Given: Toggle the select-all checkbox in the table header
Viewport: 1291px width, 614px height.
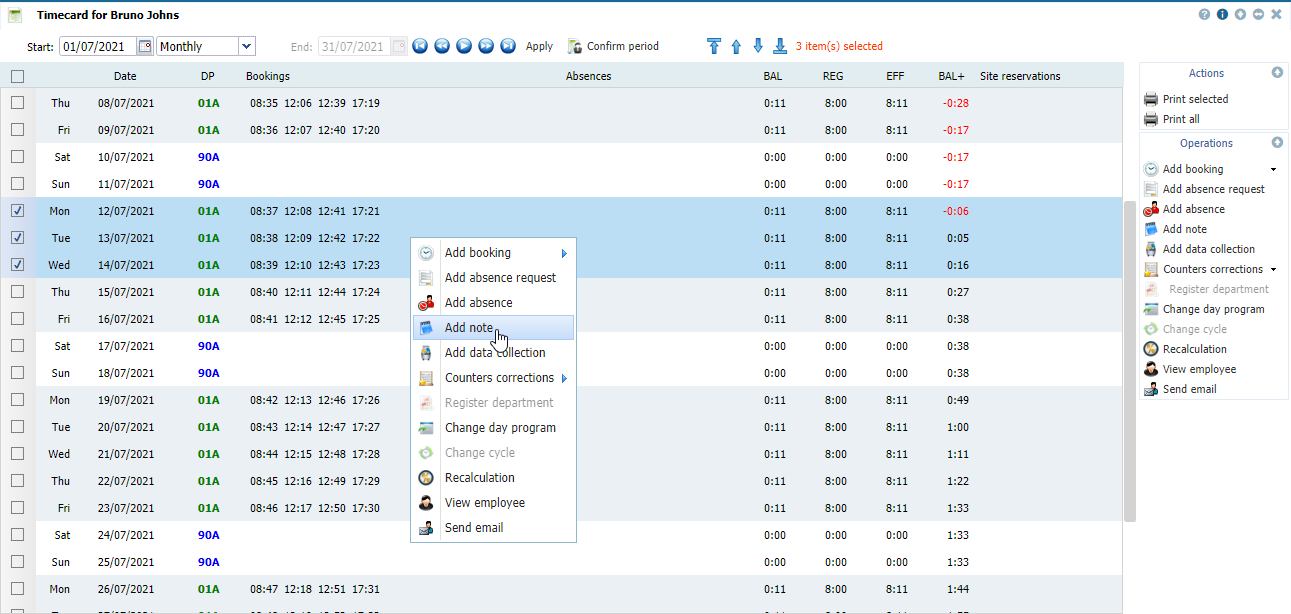Looking at the screenshot, I should (17, 76).
